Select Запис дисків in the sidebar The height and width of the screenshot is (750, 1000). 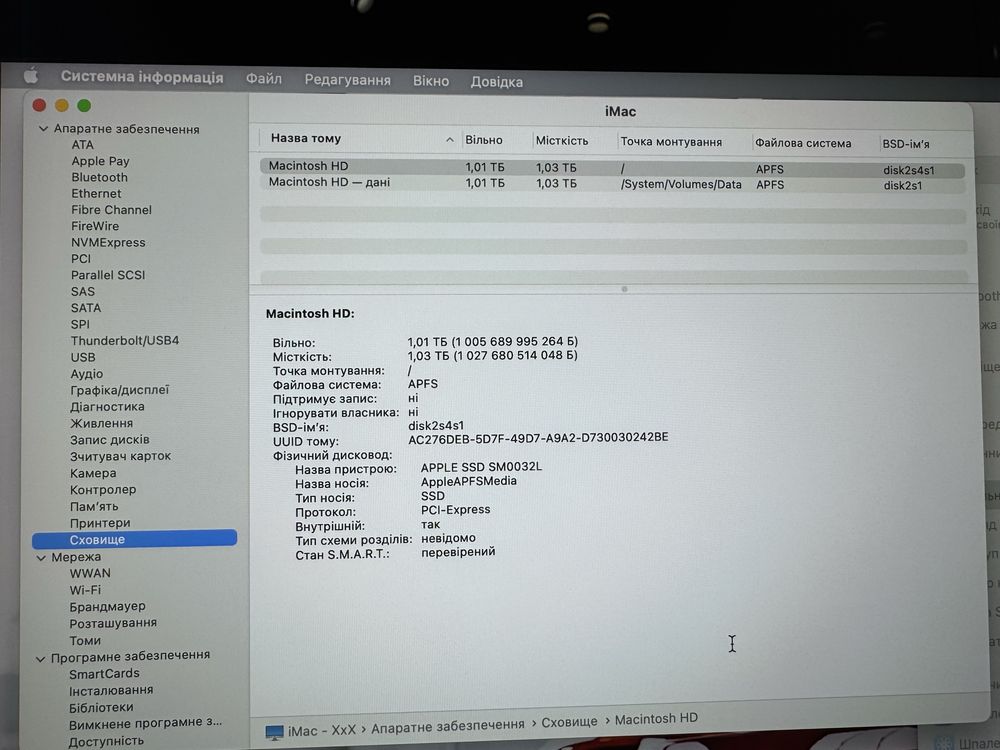click(110, 440)
